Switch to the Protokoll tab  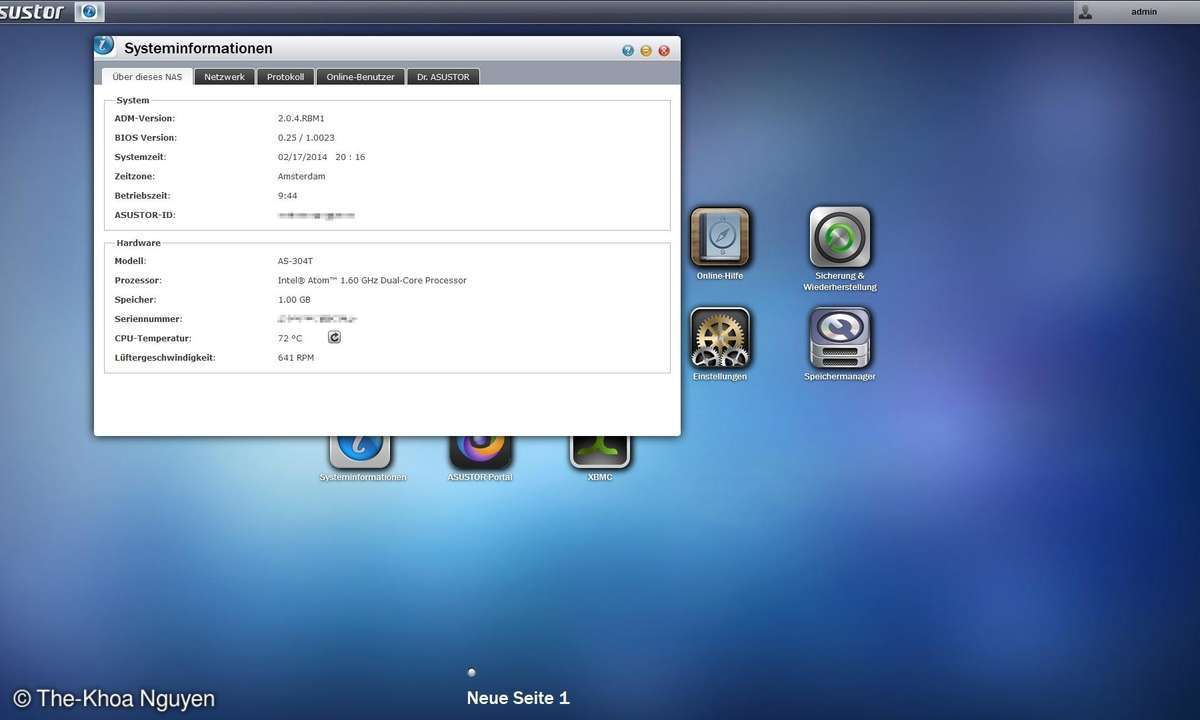286,77
